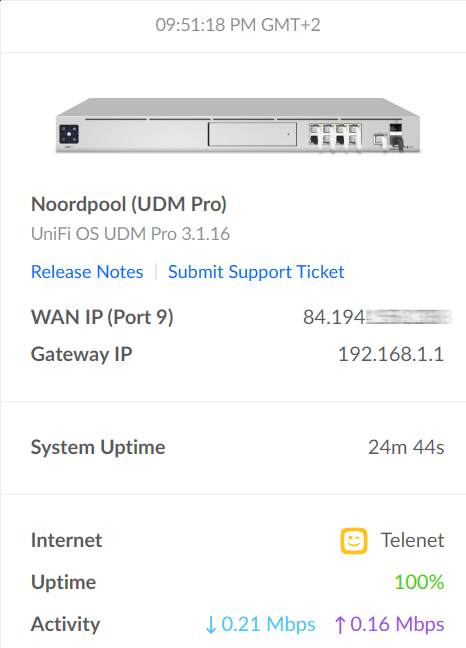This screenshot has height=648, width=466.
Task: Select the blurred WAN IP address
Action: 377,317
